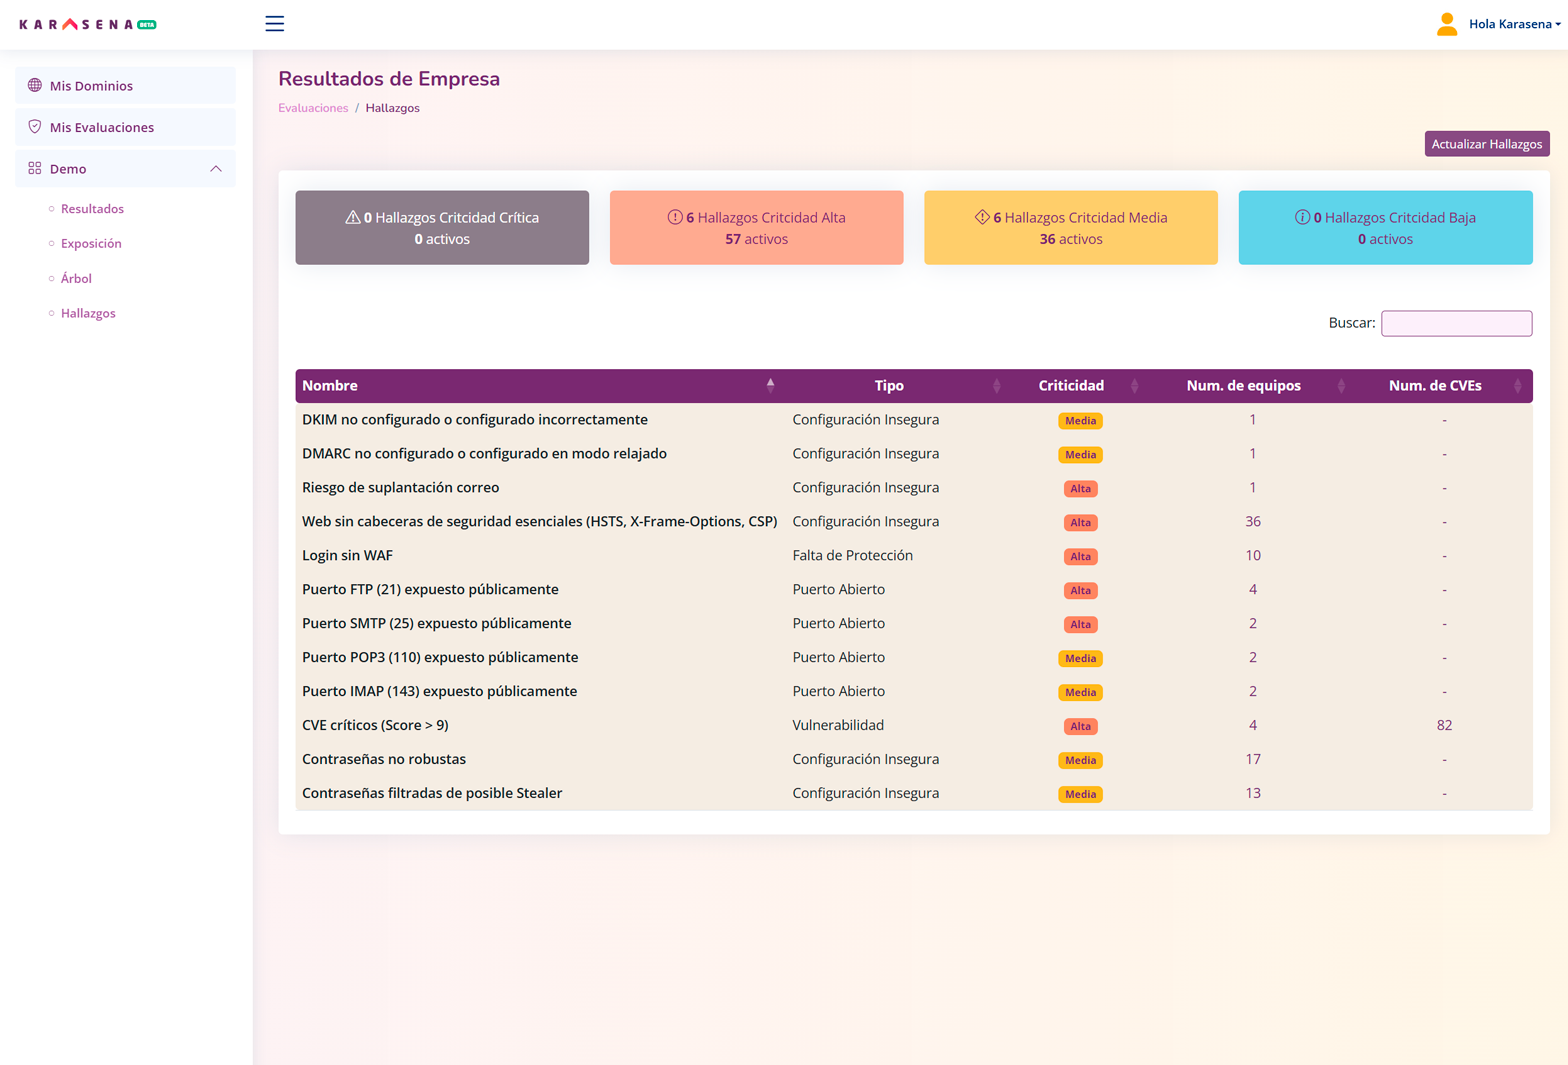Viewport: 1568px width, 1065px height.
Task: Sort table by Nombre column
Action: pos(536,386)
